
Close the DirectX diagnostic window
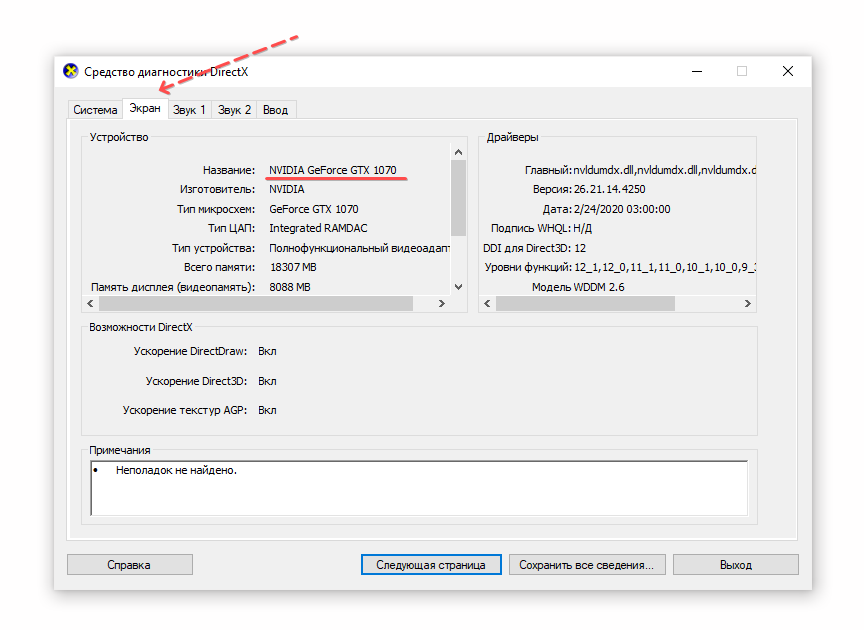point(788,71)
